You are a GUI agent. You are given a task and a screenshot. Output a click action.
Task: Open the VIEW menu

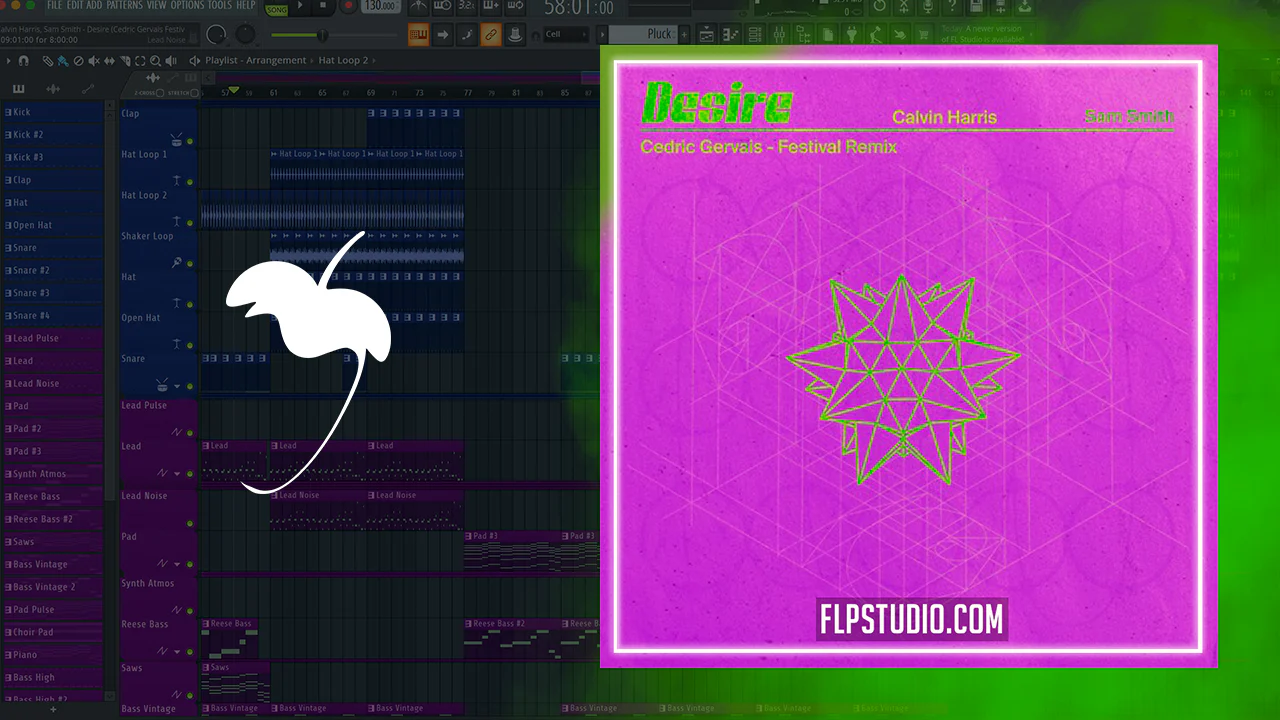(x=157, y=5)
